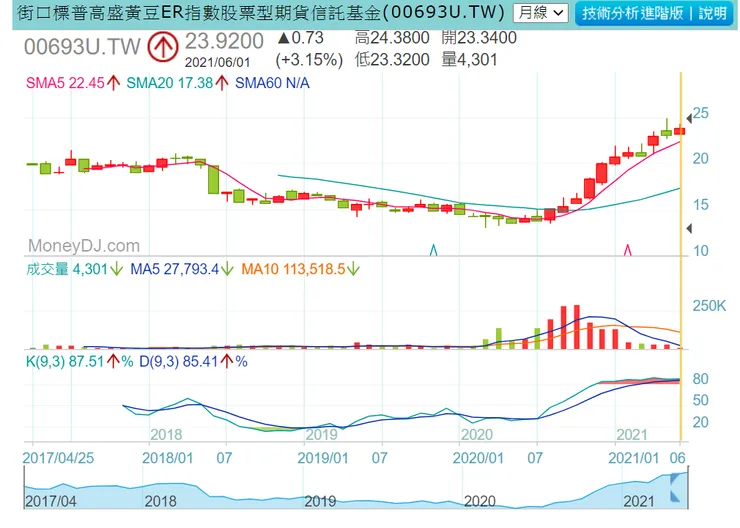The image size is (740, 528).
Task: Click the top handle of range navigator
Action: pyautogui.click(x=675, y=480)
